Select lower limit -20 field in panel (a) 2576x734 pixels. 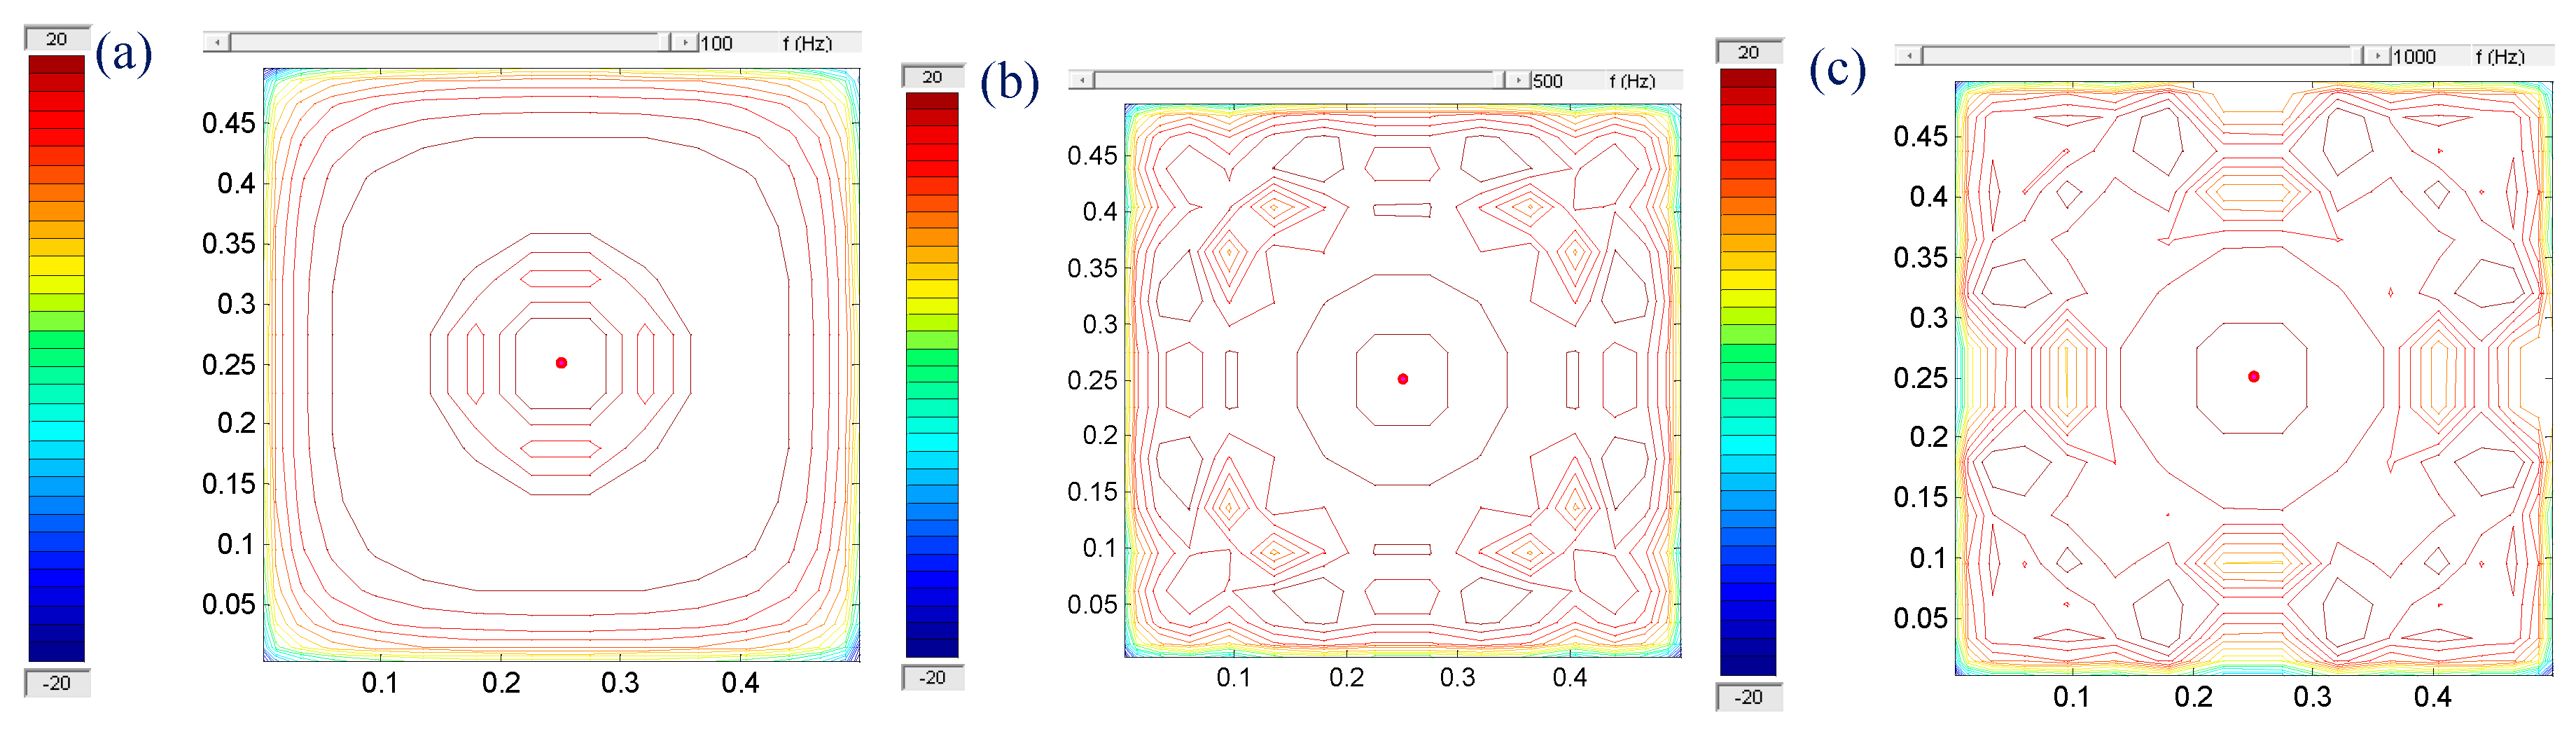[x=57, y=683]
